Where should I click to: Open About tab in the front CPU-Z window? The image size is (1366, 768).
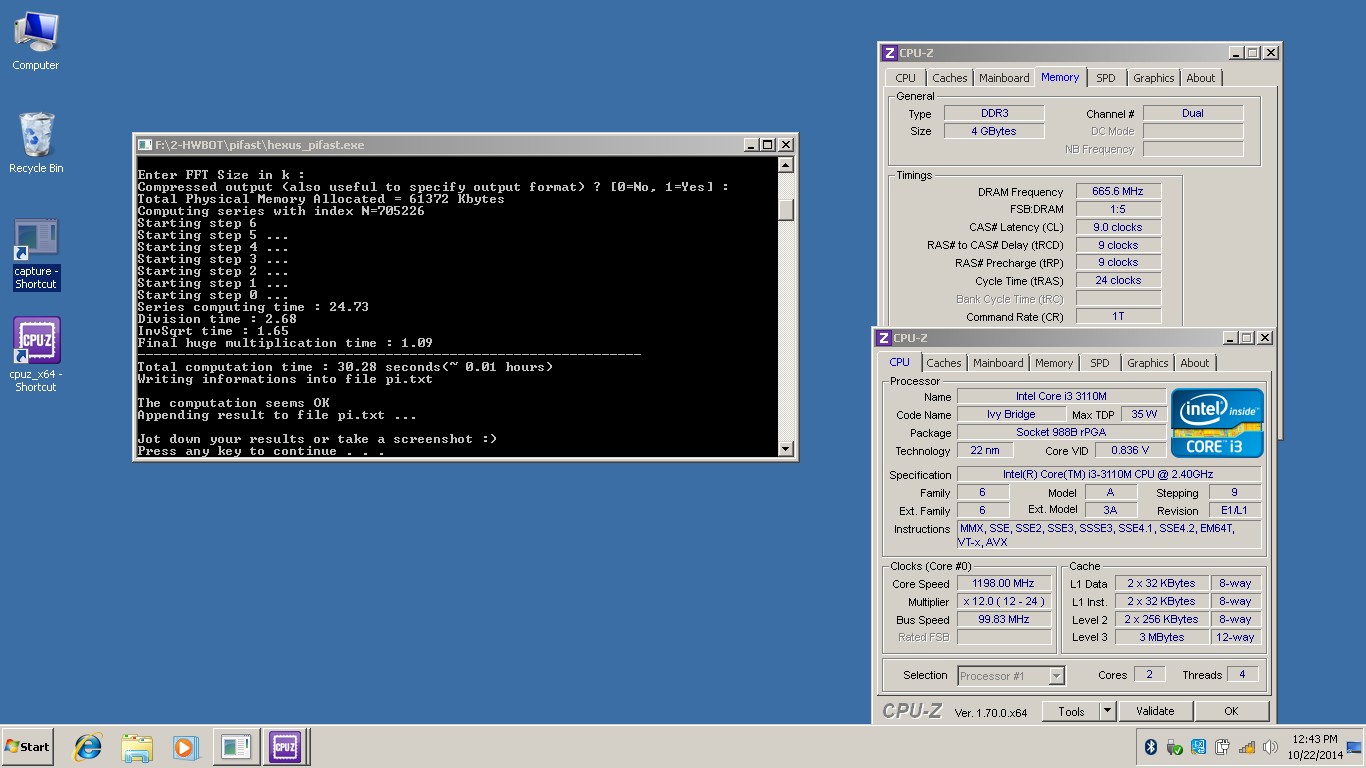(x=1195, y=363)
